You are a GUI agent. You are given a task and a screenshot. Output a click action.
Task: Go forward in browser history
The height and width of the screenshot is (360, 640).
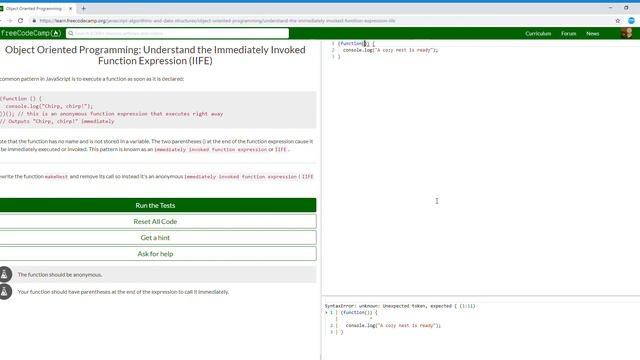[x=9, y=20]
